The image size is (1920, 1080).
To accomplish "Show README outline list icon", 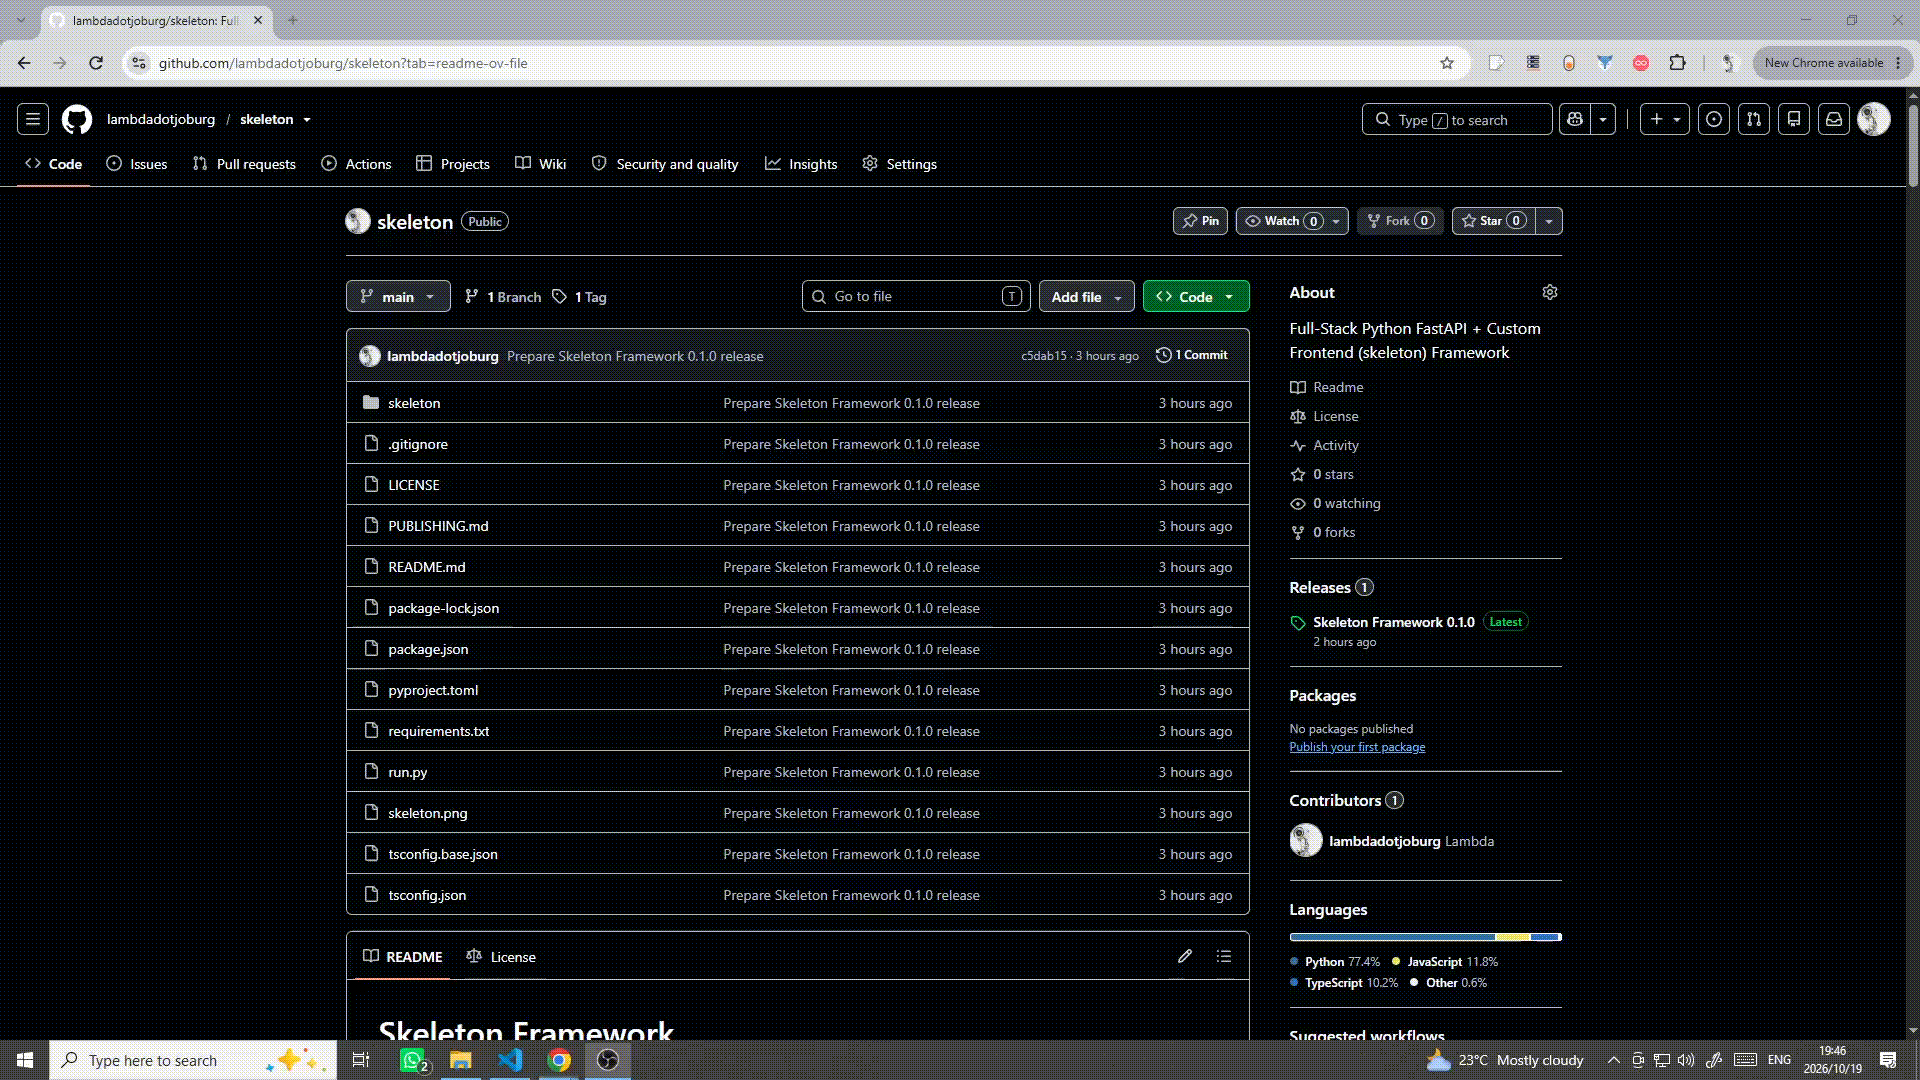I will tap(1224, 957).
